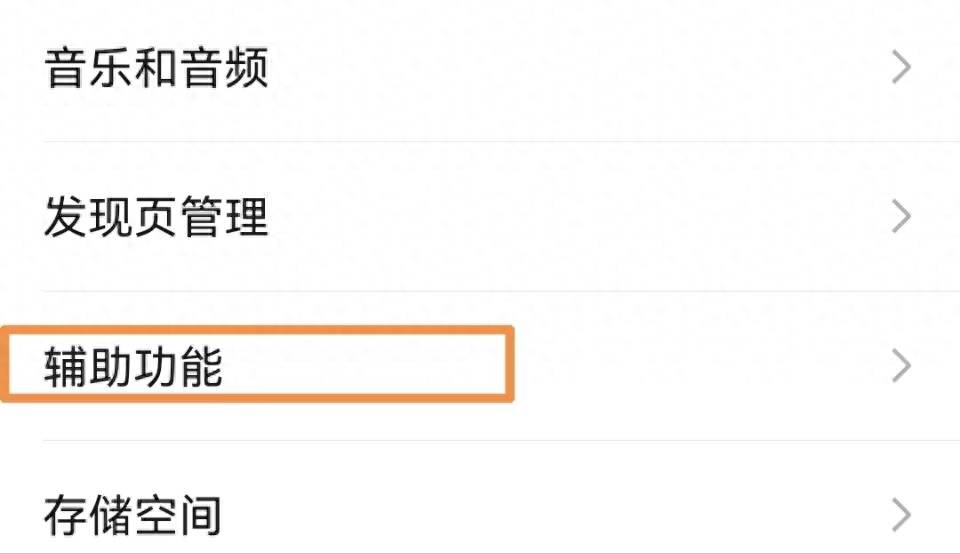Enter discover page management via right arrow
This screenshot has height=554, width=960.
pos(901,216)
